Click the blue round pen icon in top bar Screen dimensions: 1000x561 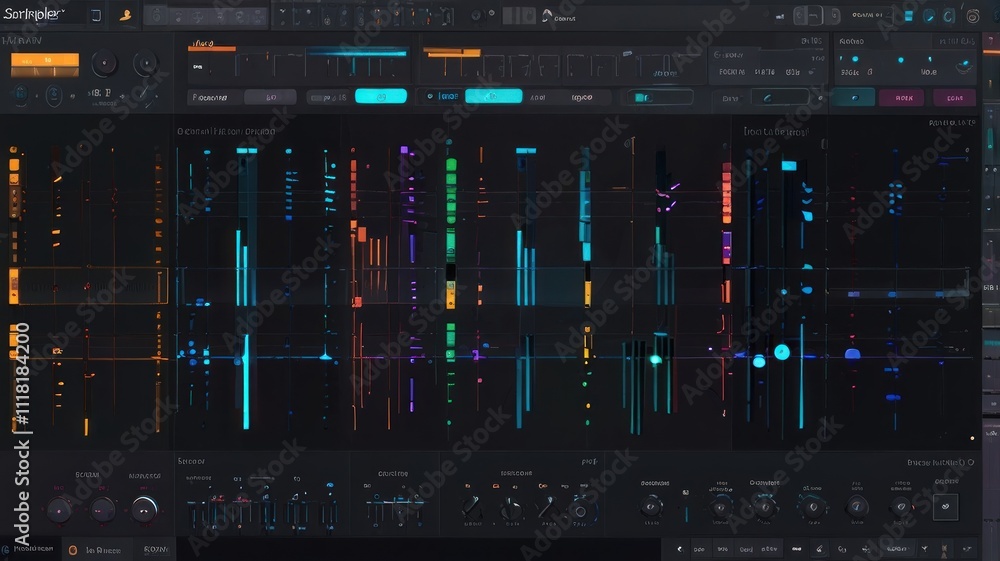click(929, 17)
